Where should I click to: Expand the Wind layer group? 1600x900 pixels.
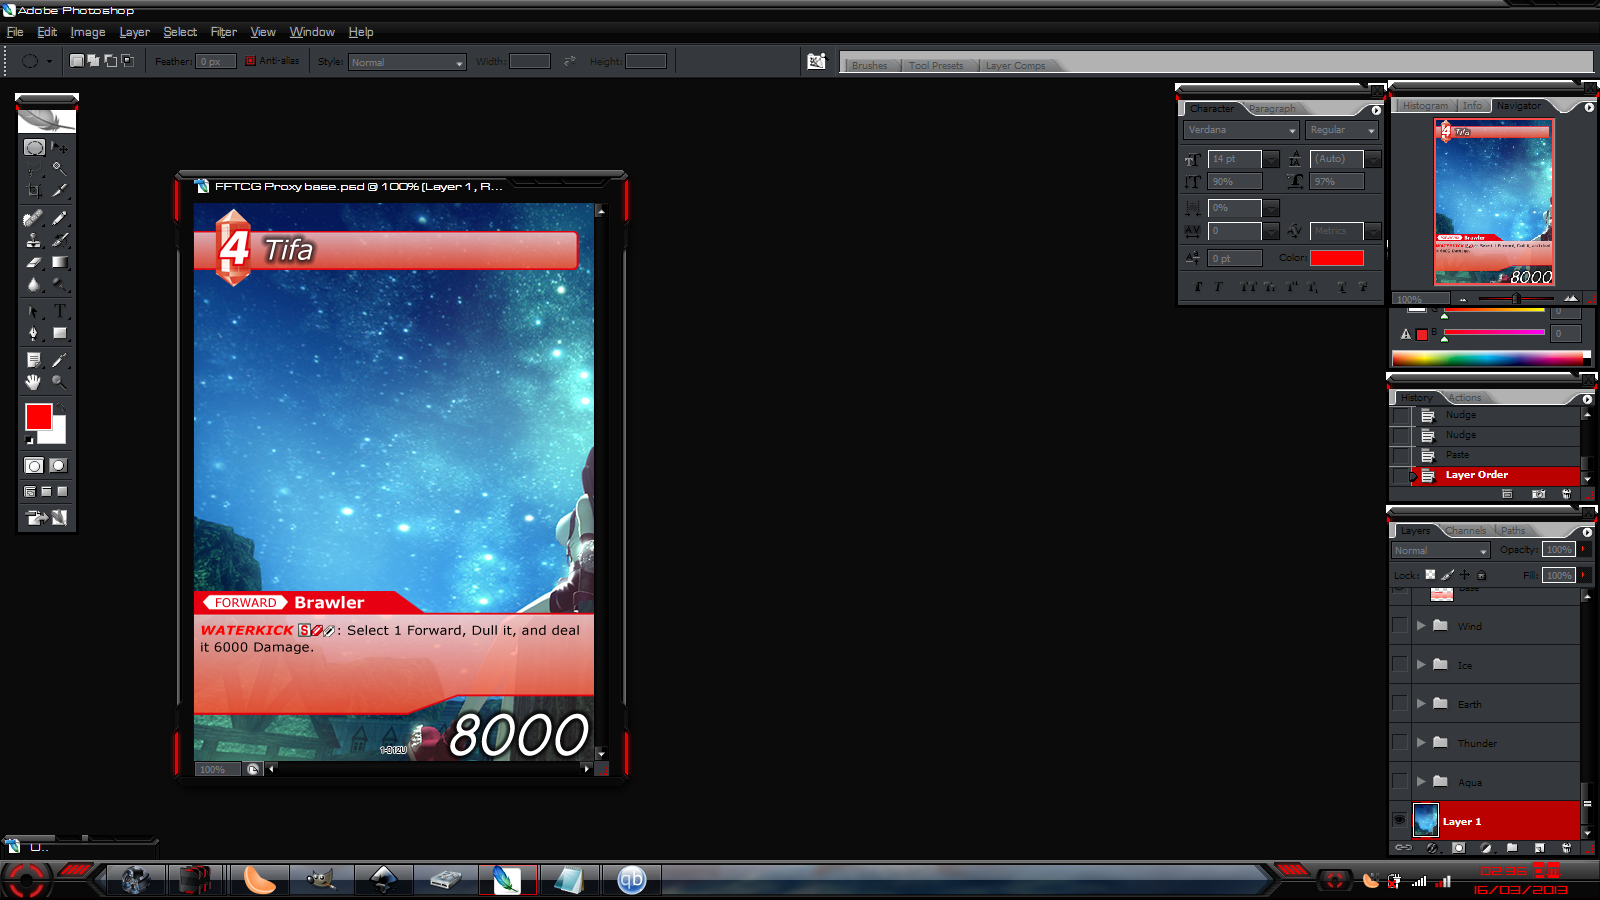1421,625
